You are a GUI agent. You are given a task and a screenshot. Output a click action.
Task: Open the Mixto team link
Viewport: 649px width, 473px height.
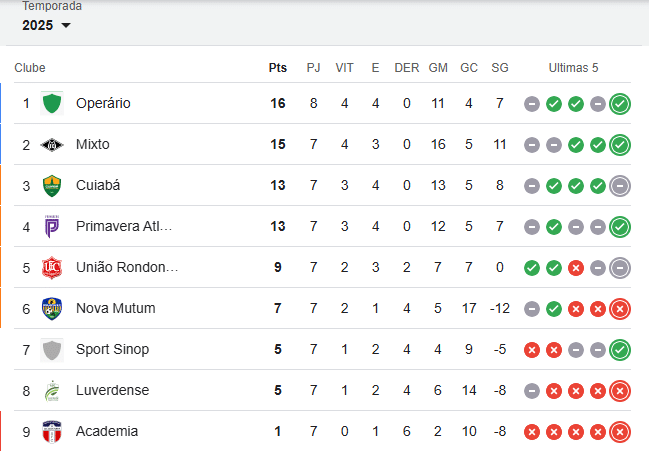tap(93, 144)
